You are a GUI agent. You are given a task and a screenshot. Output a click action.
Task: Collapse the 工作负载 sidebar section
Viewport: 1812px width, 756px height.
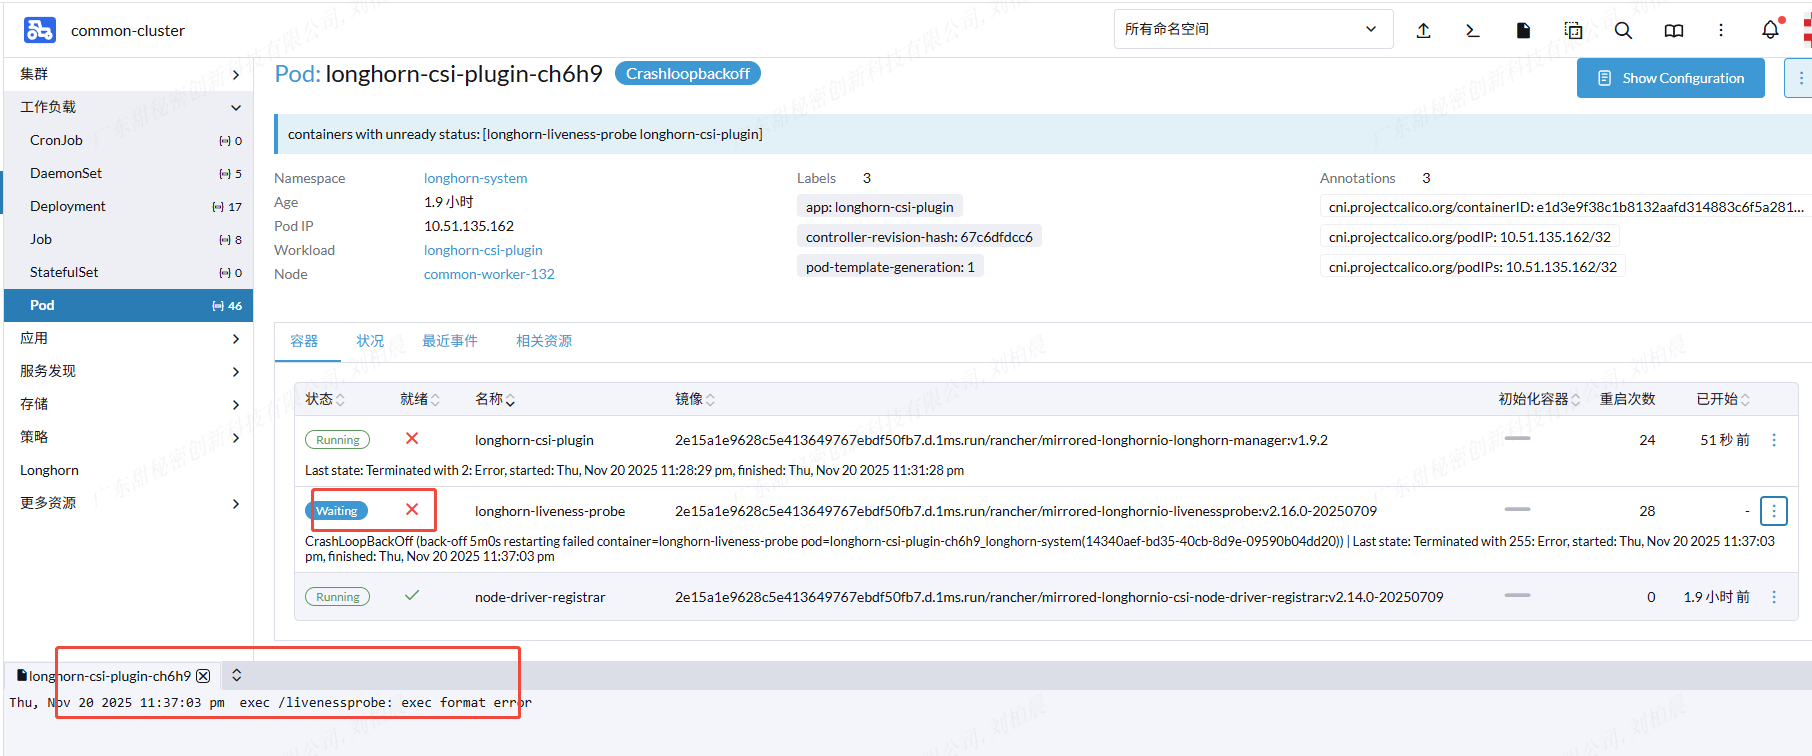click(235, 107)
